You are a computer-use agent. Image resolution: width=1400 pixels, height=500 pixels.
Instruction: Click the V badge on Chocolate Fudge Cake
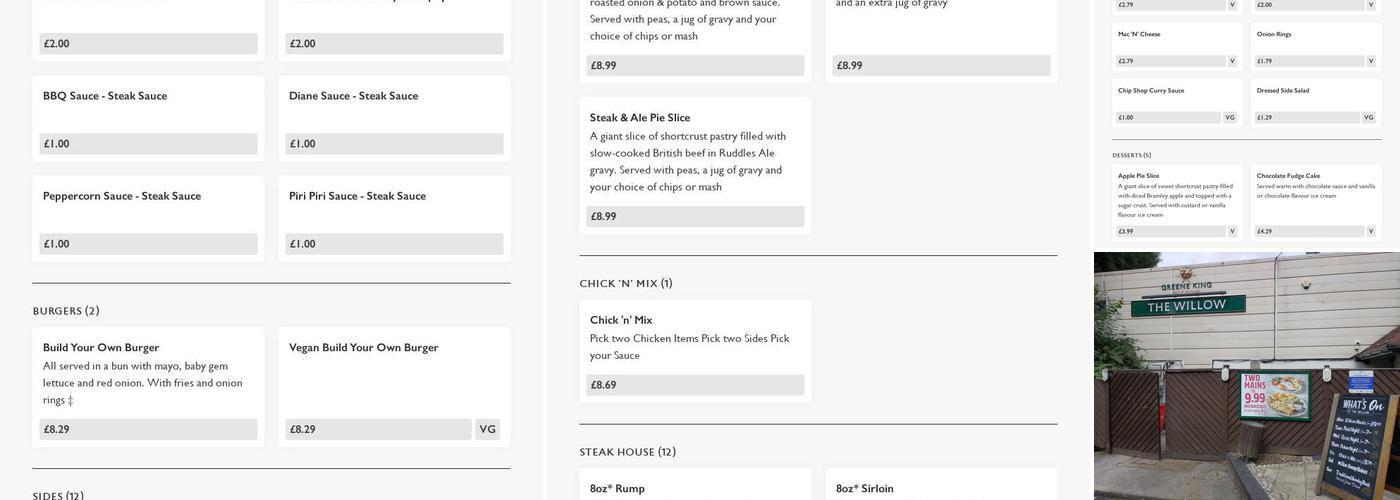click(x=1371, y=232)
